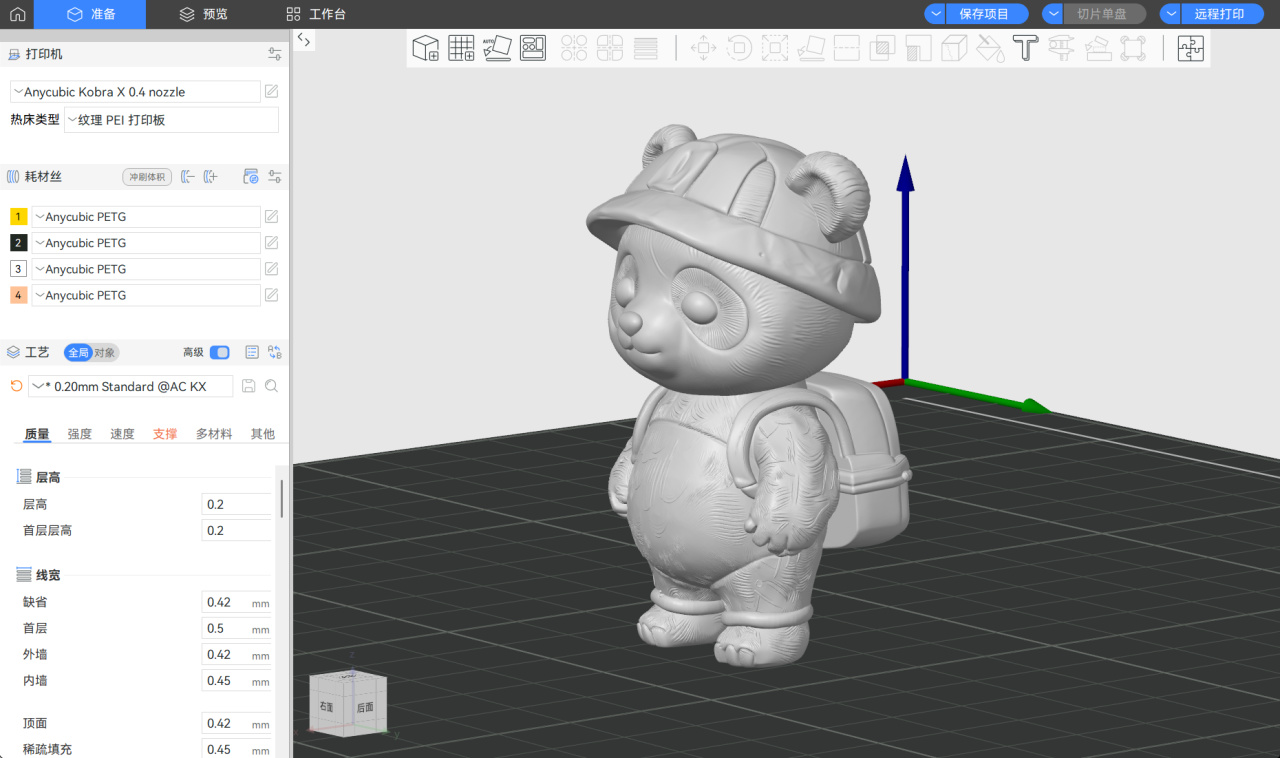Edit the Anycubic Kobra X printer preset

click(271, 92)
